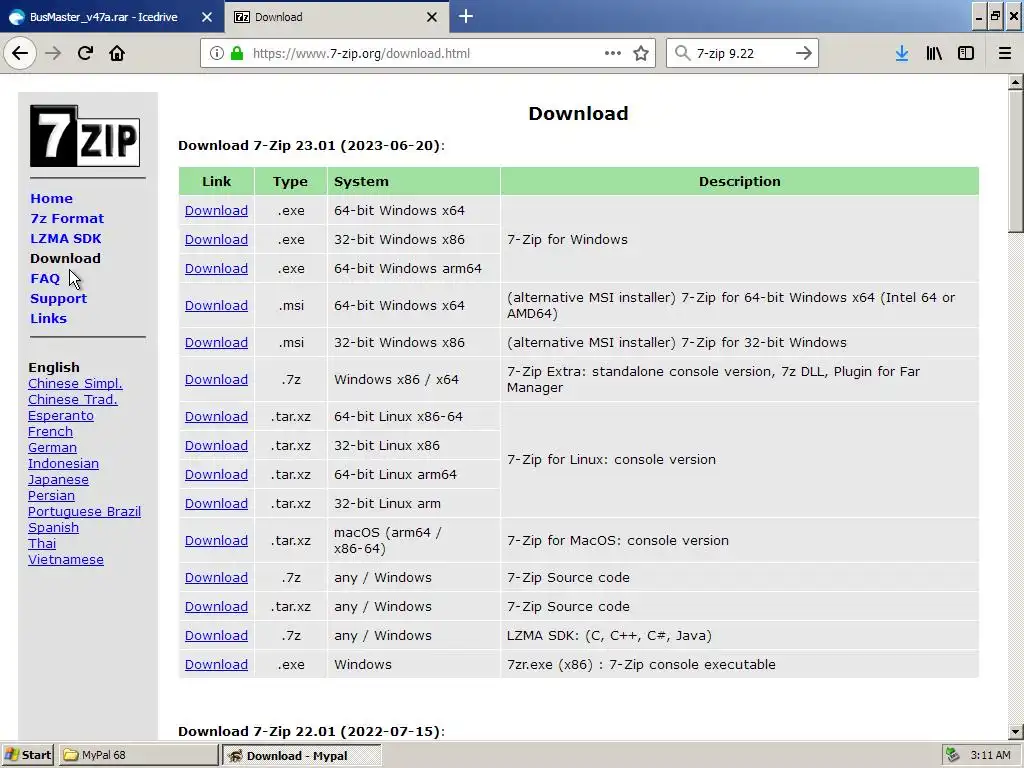1024x768 pixels.
Task: Go to LZMA SDK page
Action: pyautogui.click(x=66, y=238)
